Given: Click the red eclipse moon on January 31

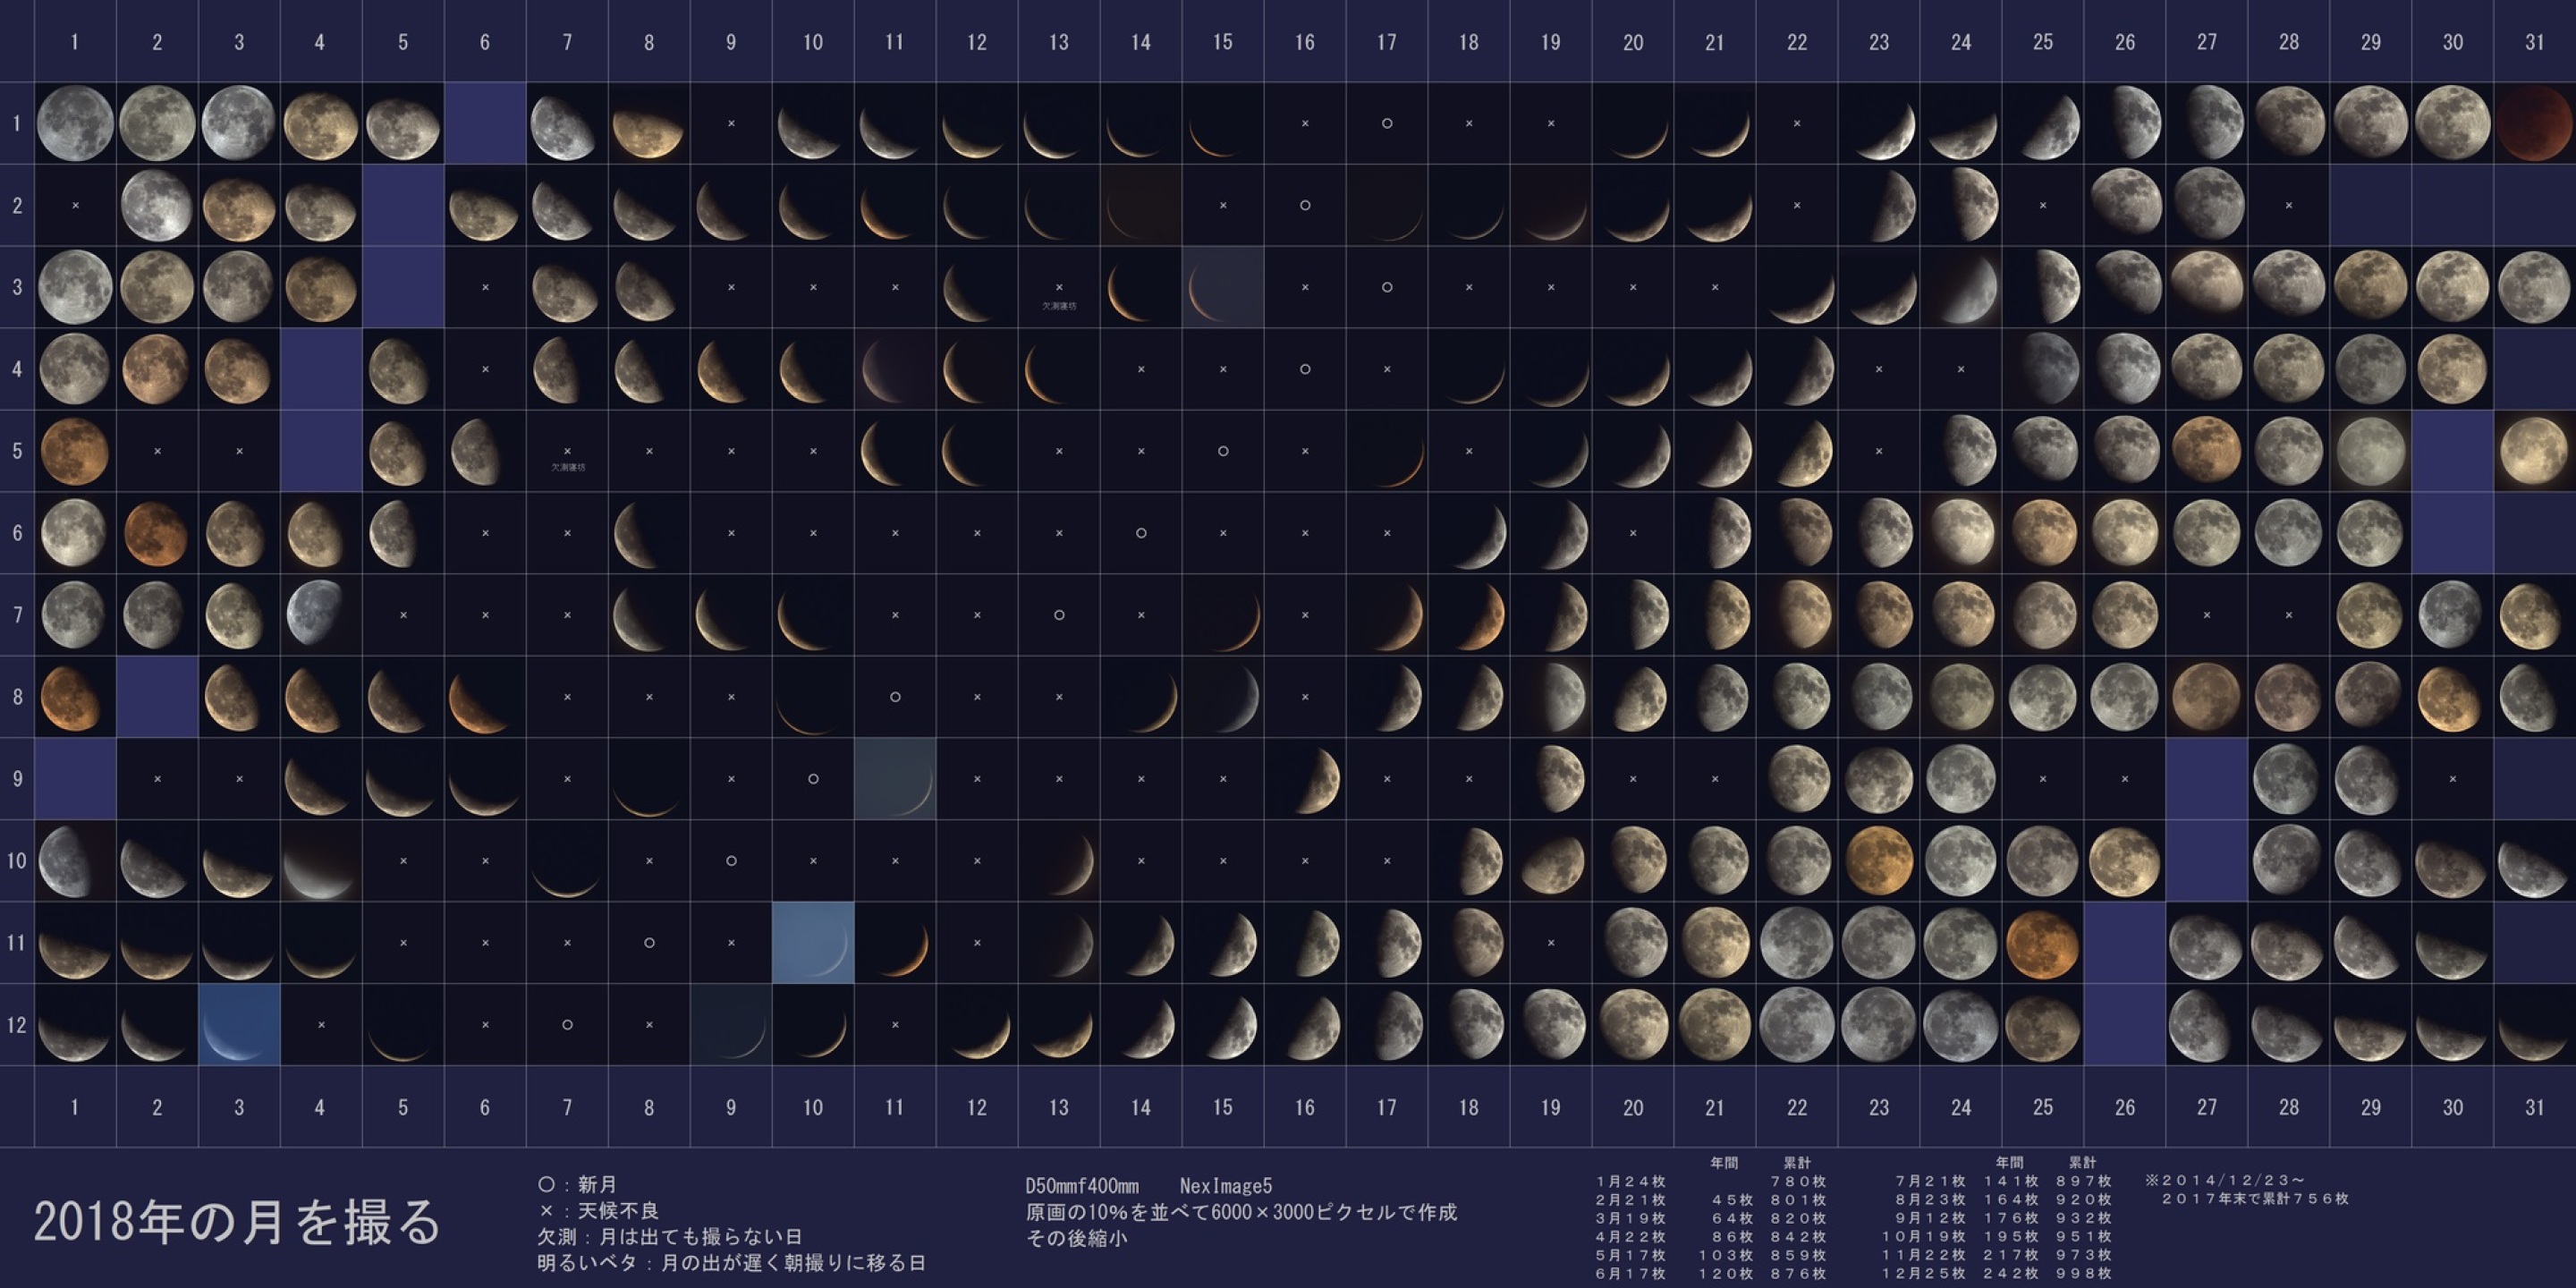Looking at the screenshot, I should pos(2534,123).
